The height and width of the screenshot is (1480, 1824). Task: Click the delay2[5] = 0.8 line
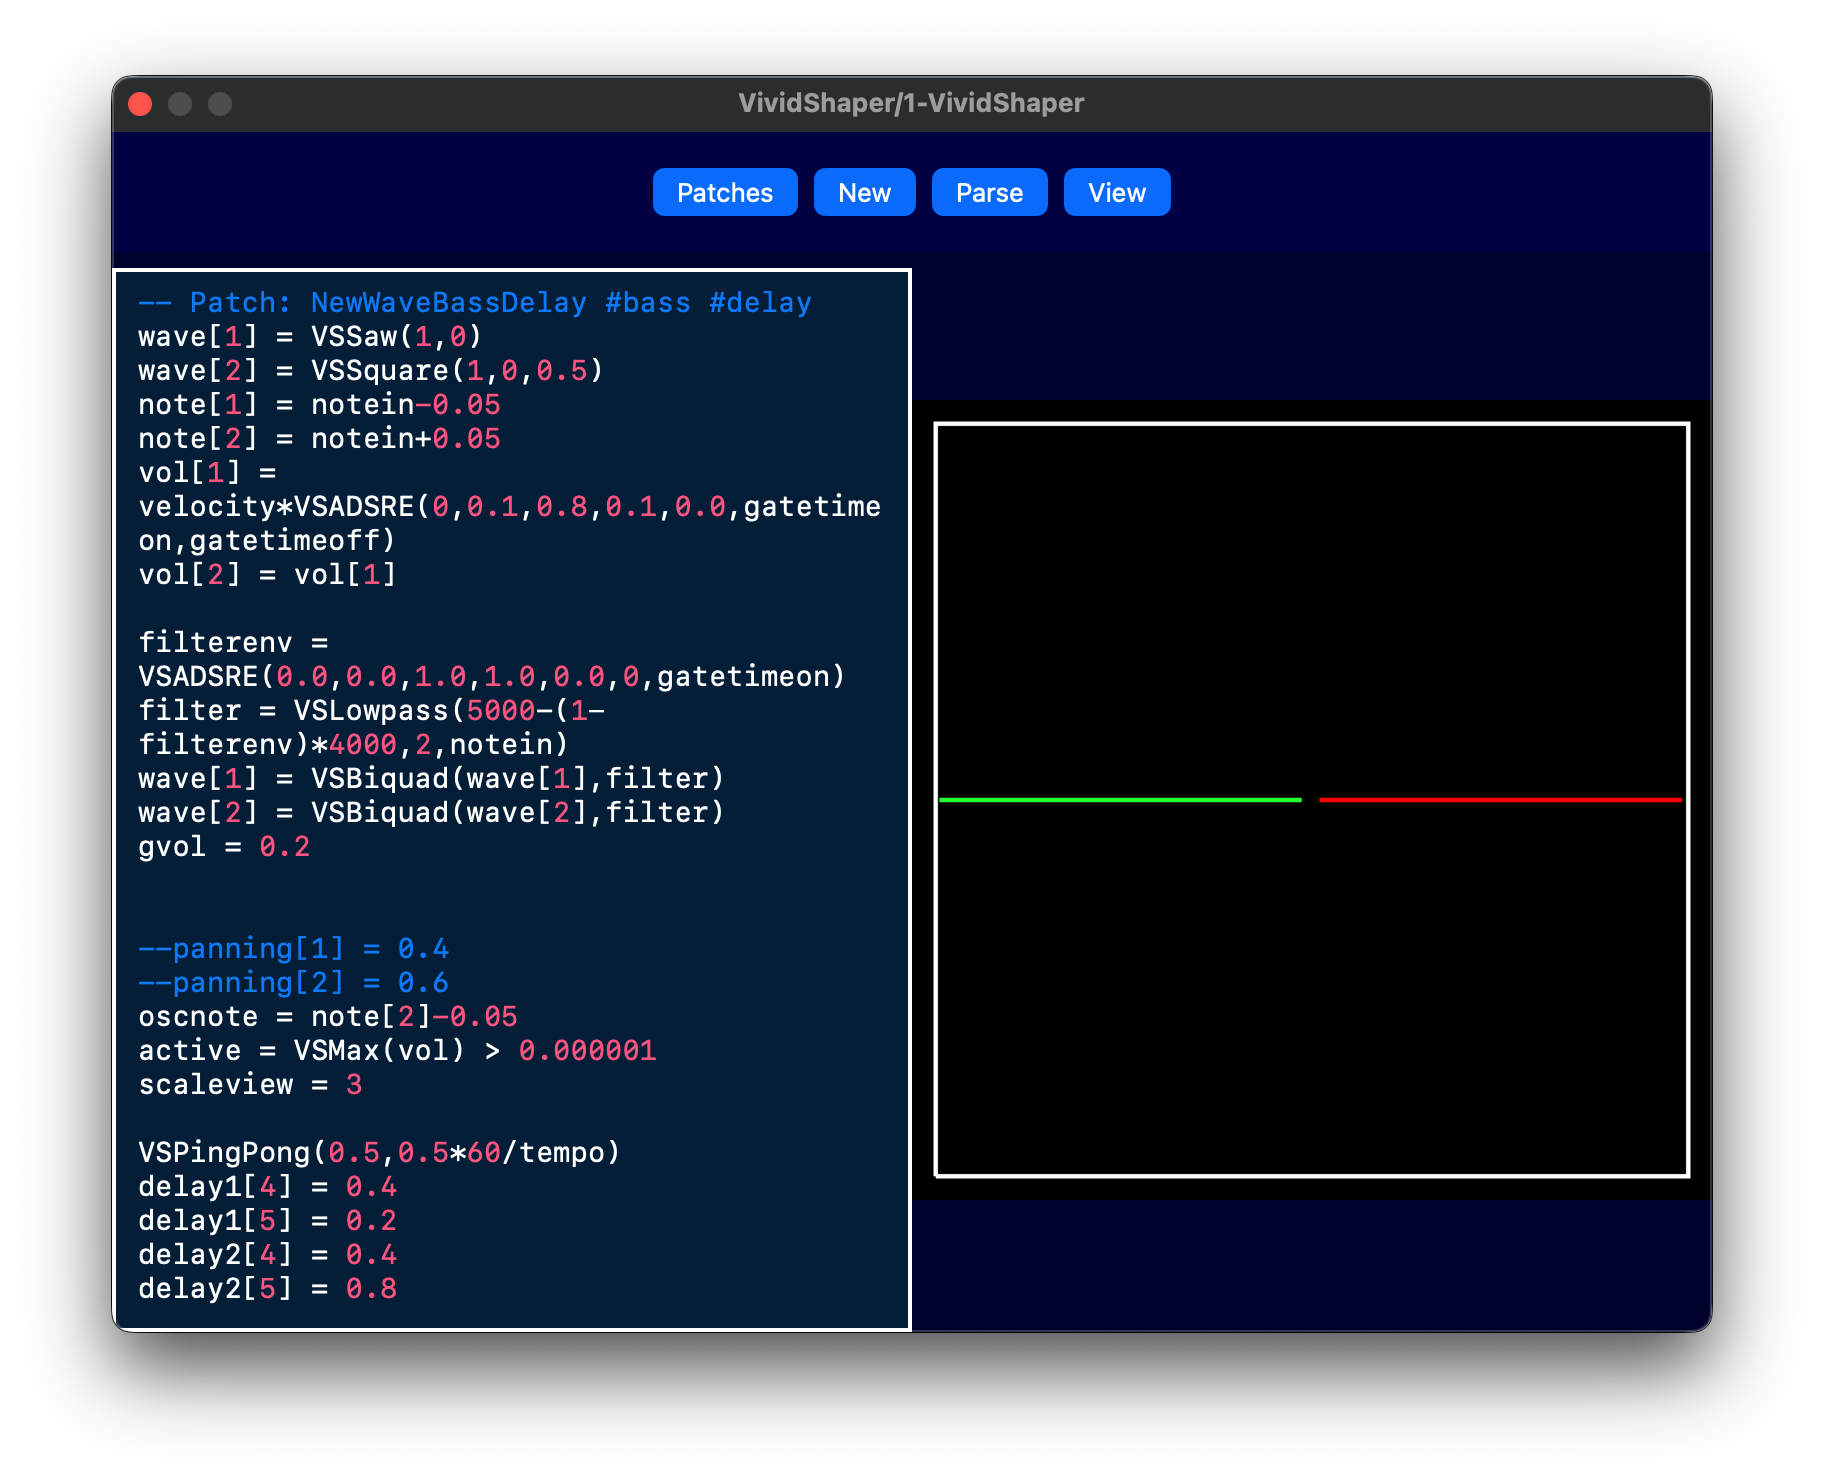point(268,1289)
